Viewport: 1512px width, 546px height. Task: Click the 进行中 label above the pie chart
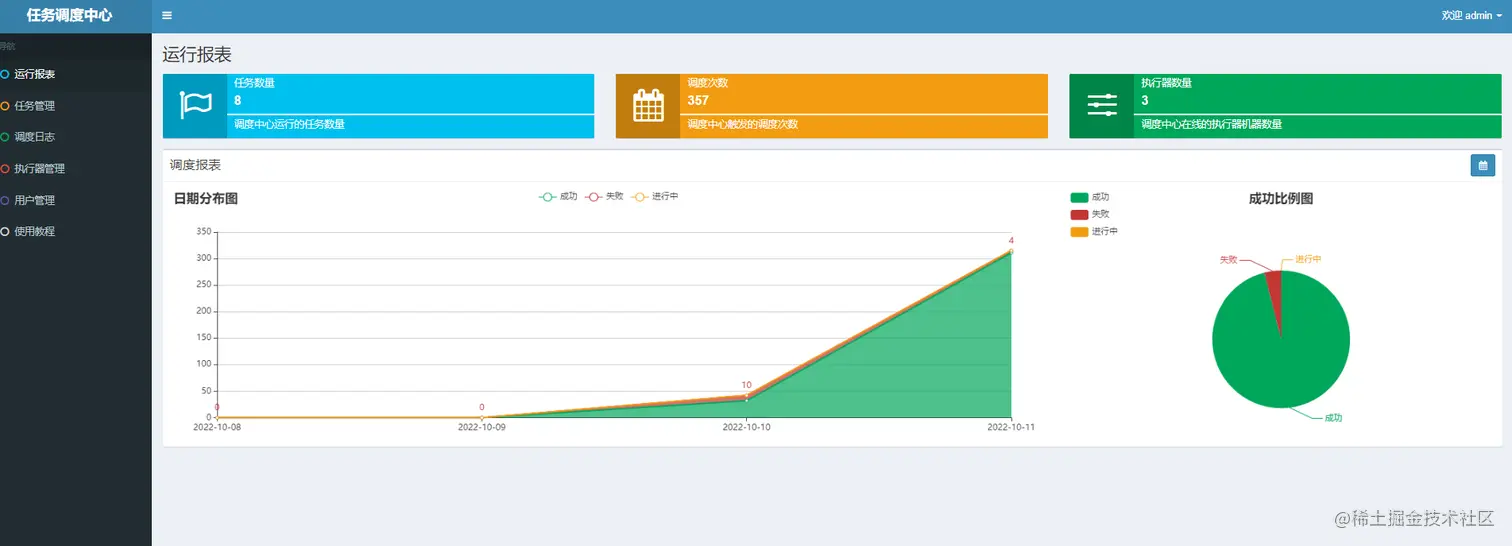pos(1308,259)
